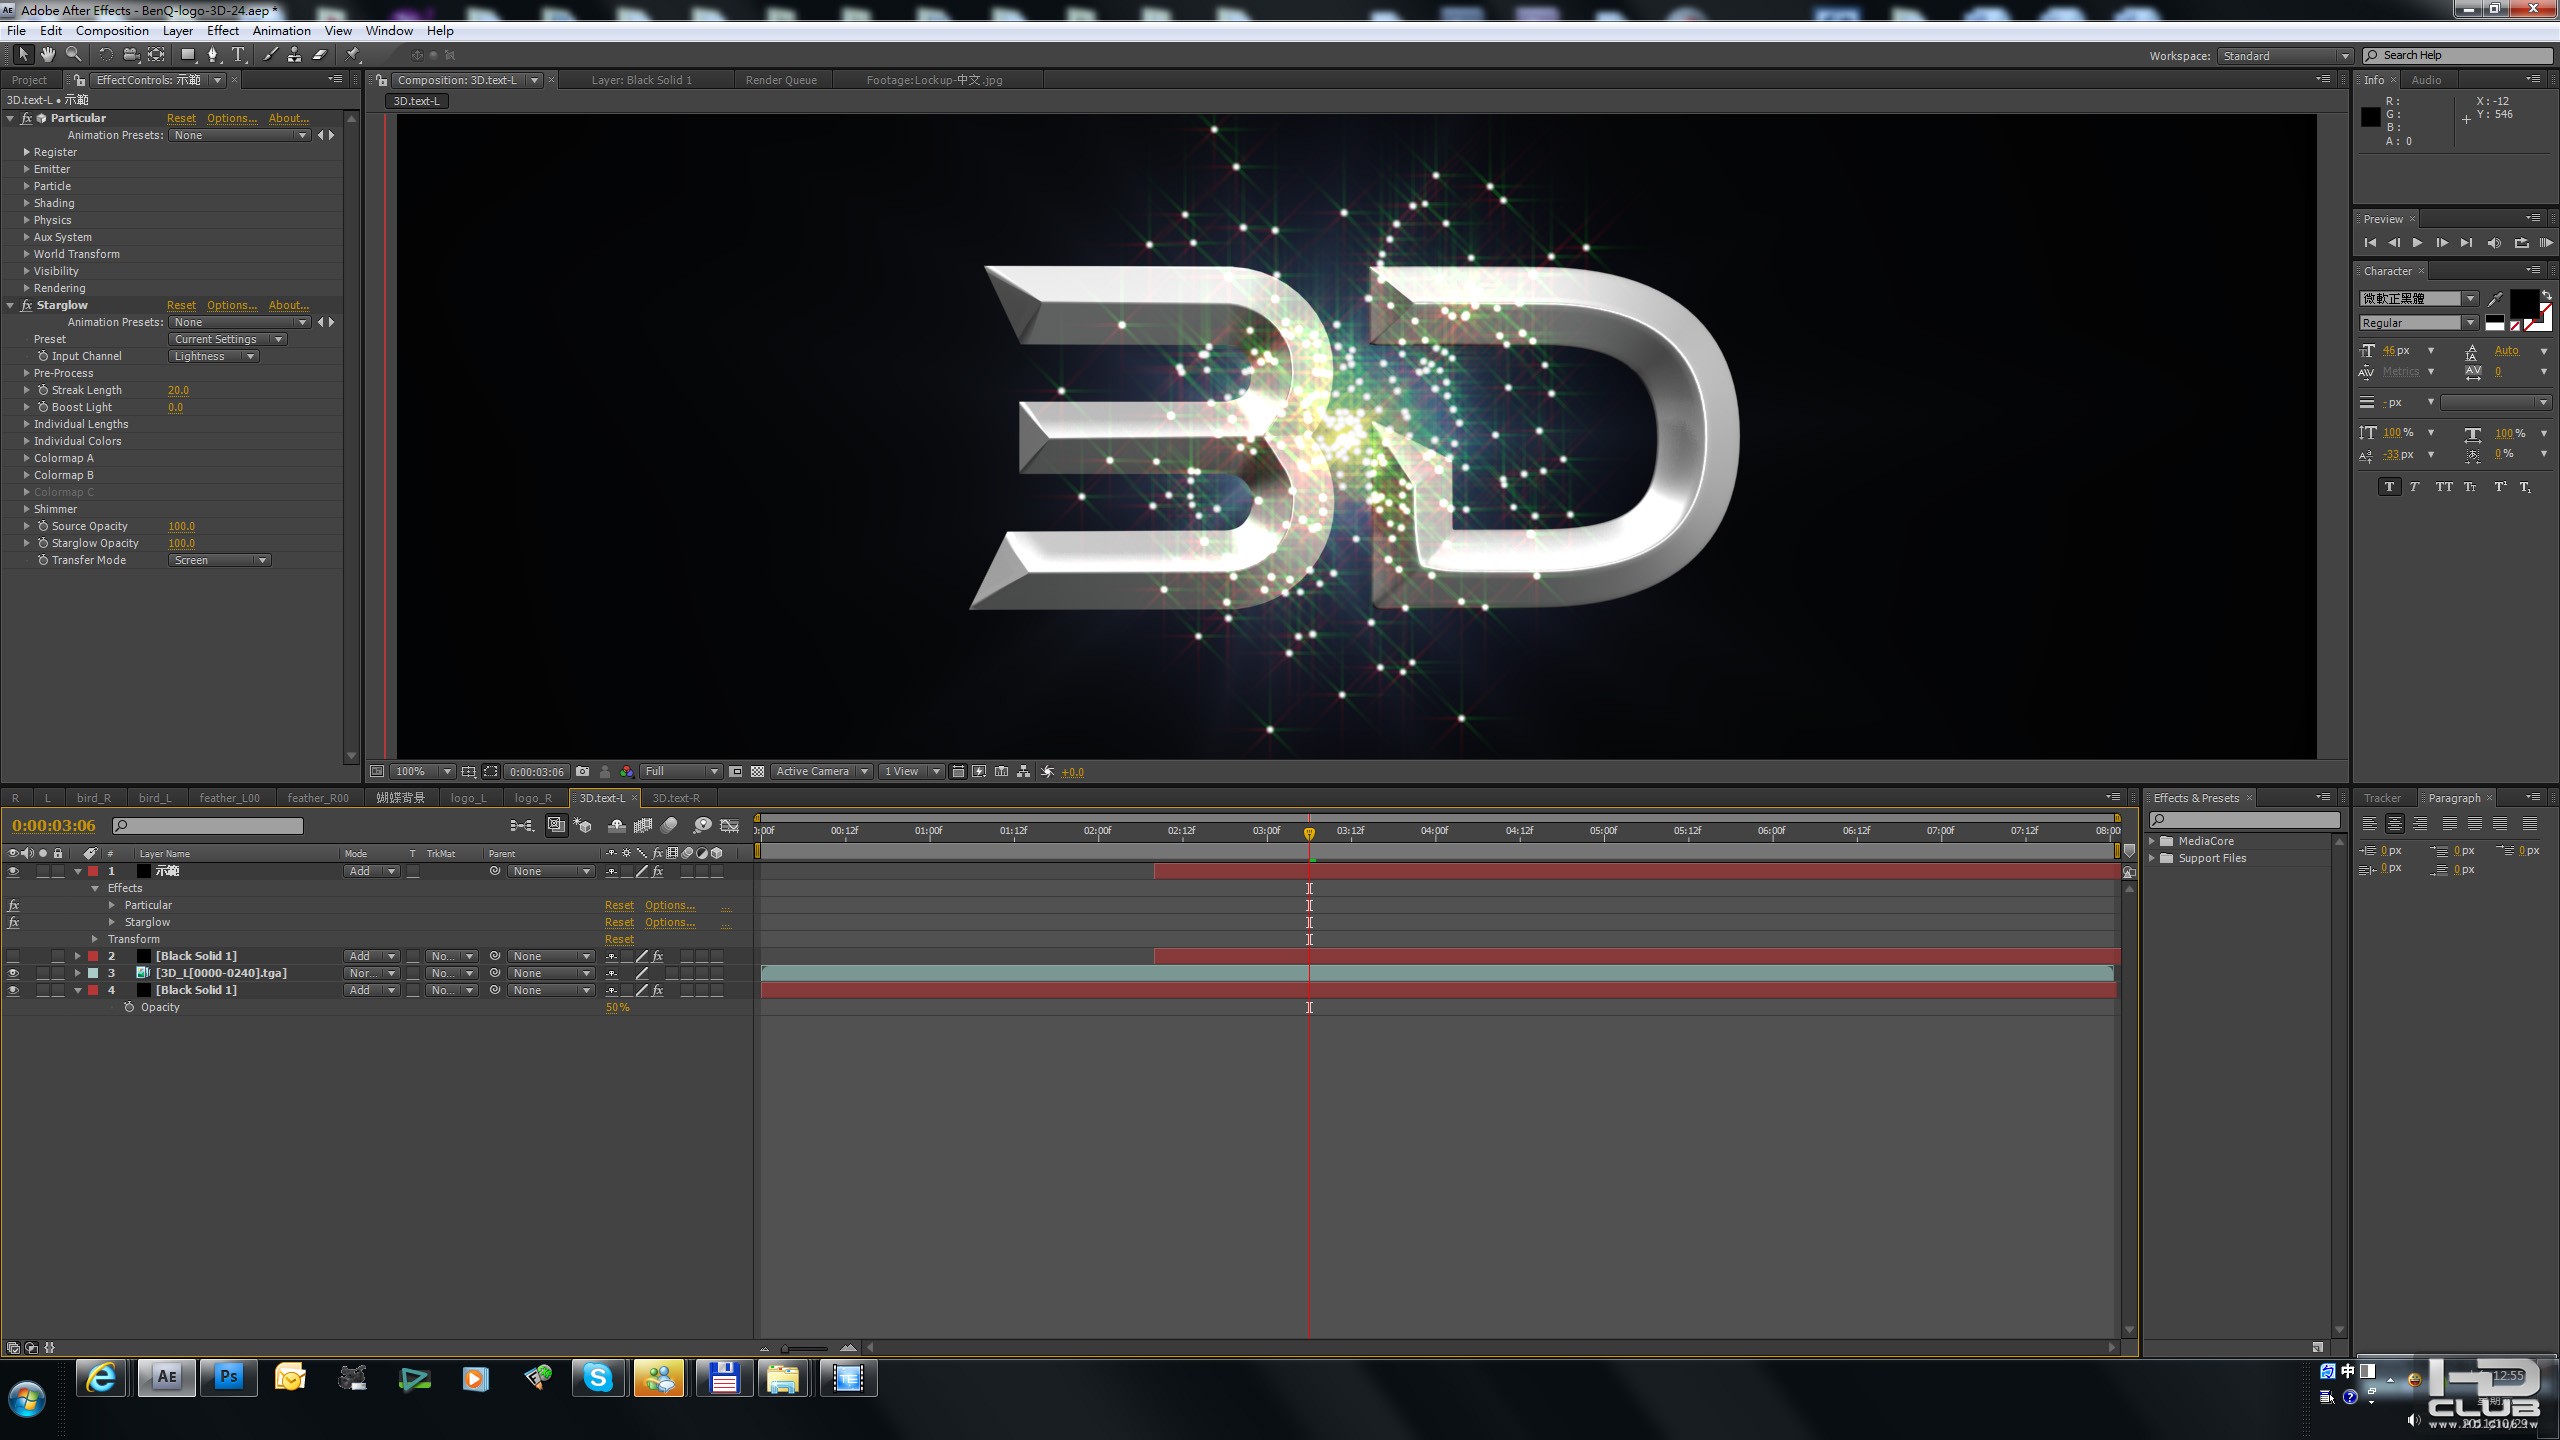Hide layer 4 Black Solid 1
This screenshot has width=2560, height=1440.
[13, 990]
